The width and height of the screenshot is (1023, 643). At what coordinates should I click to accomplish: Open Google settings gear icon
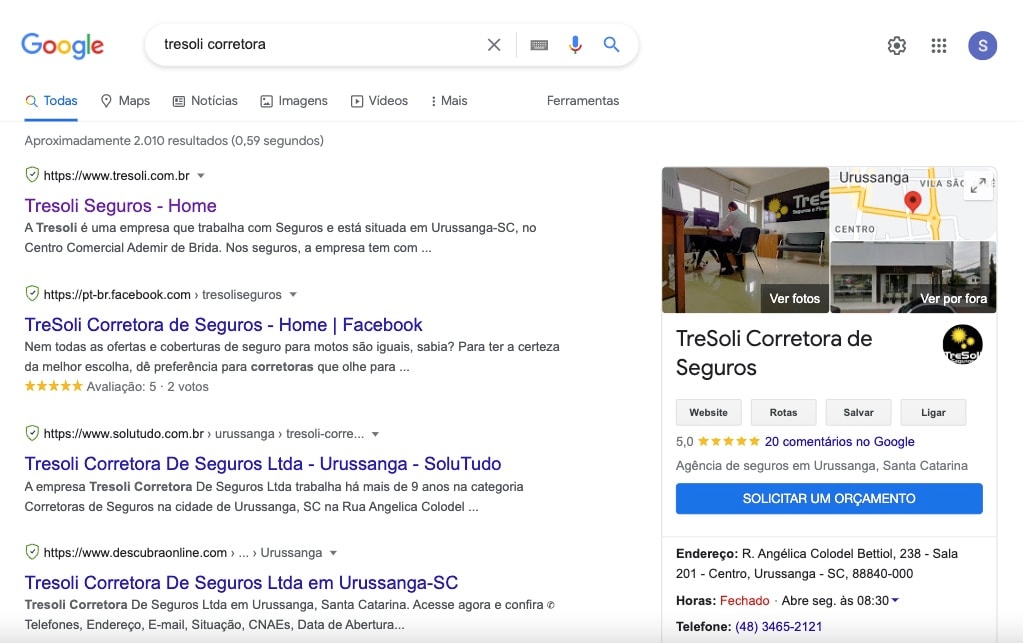pyautogui.click(x=897, y=46)
